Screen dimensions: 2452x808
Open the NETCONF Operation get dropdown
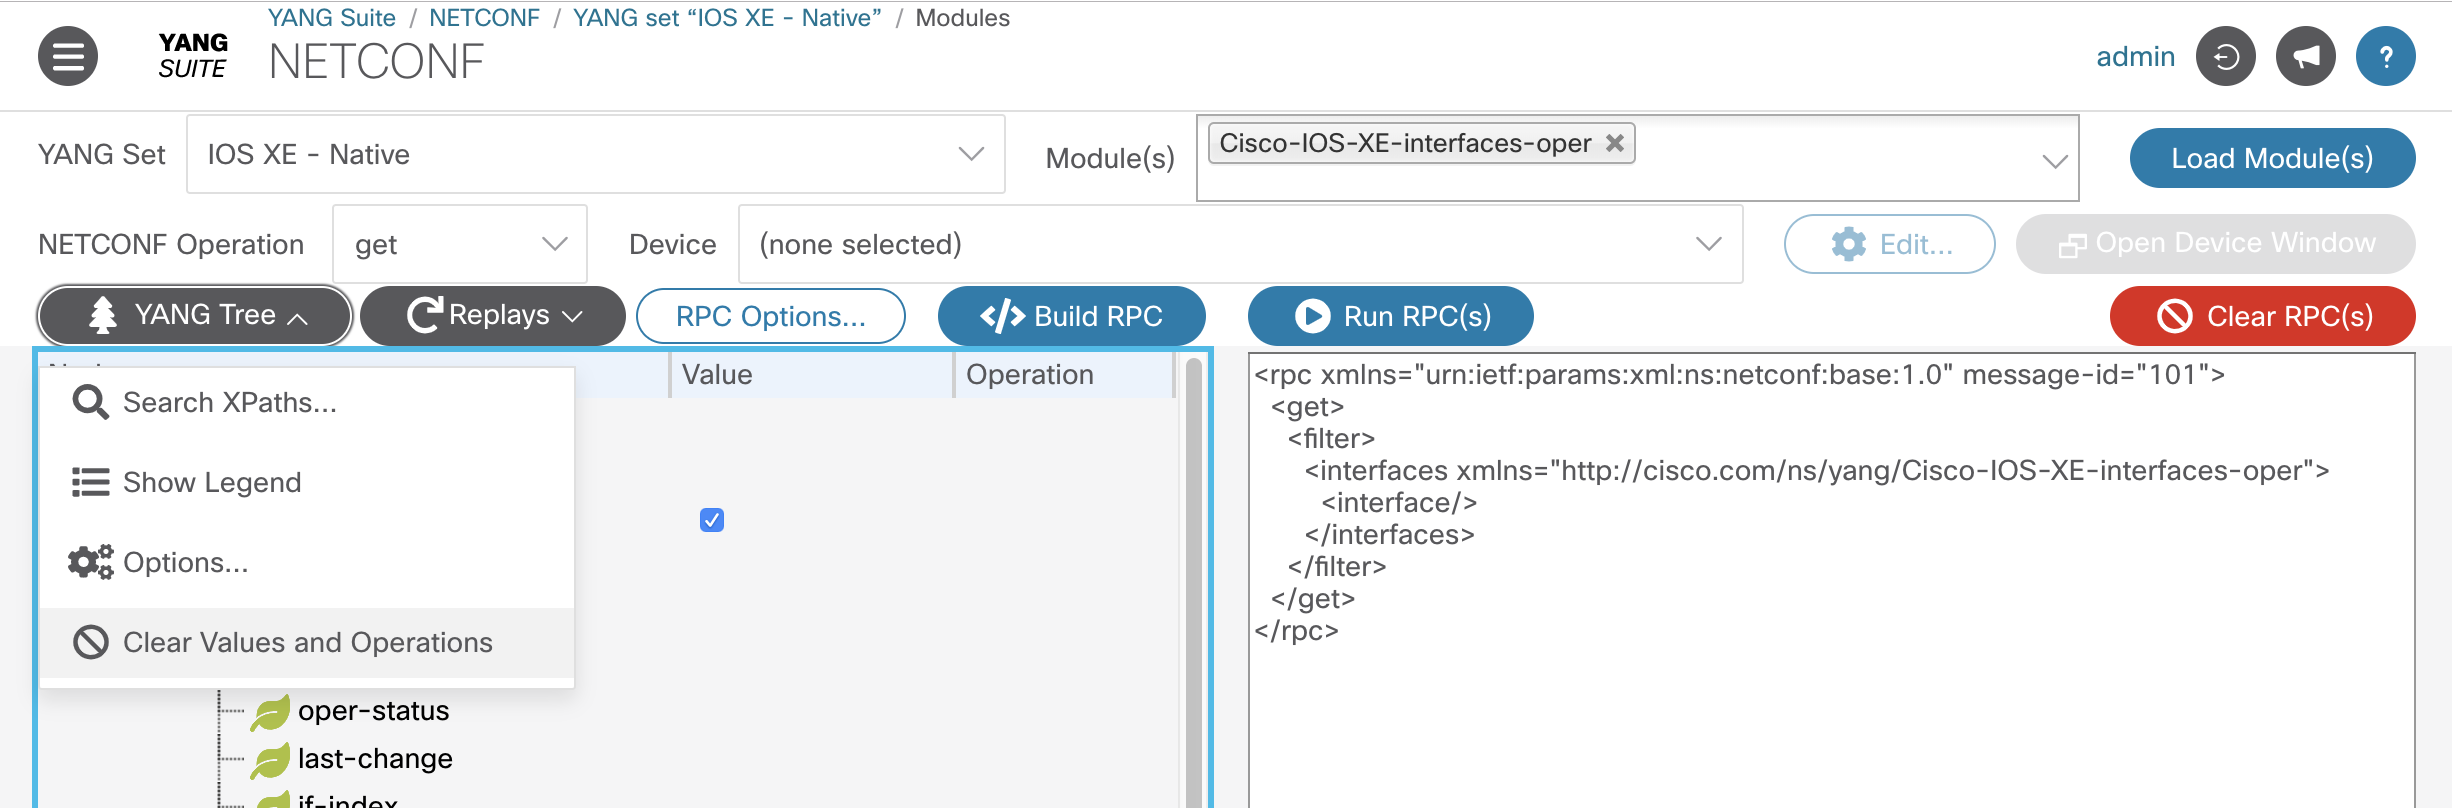point(460,244)
